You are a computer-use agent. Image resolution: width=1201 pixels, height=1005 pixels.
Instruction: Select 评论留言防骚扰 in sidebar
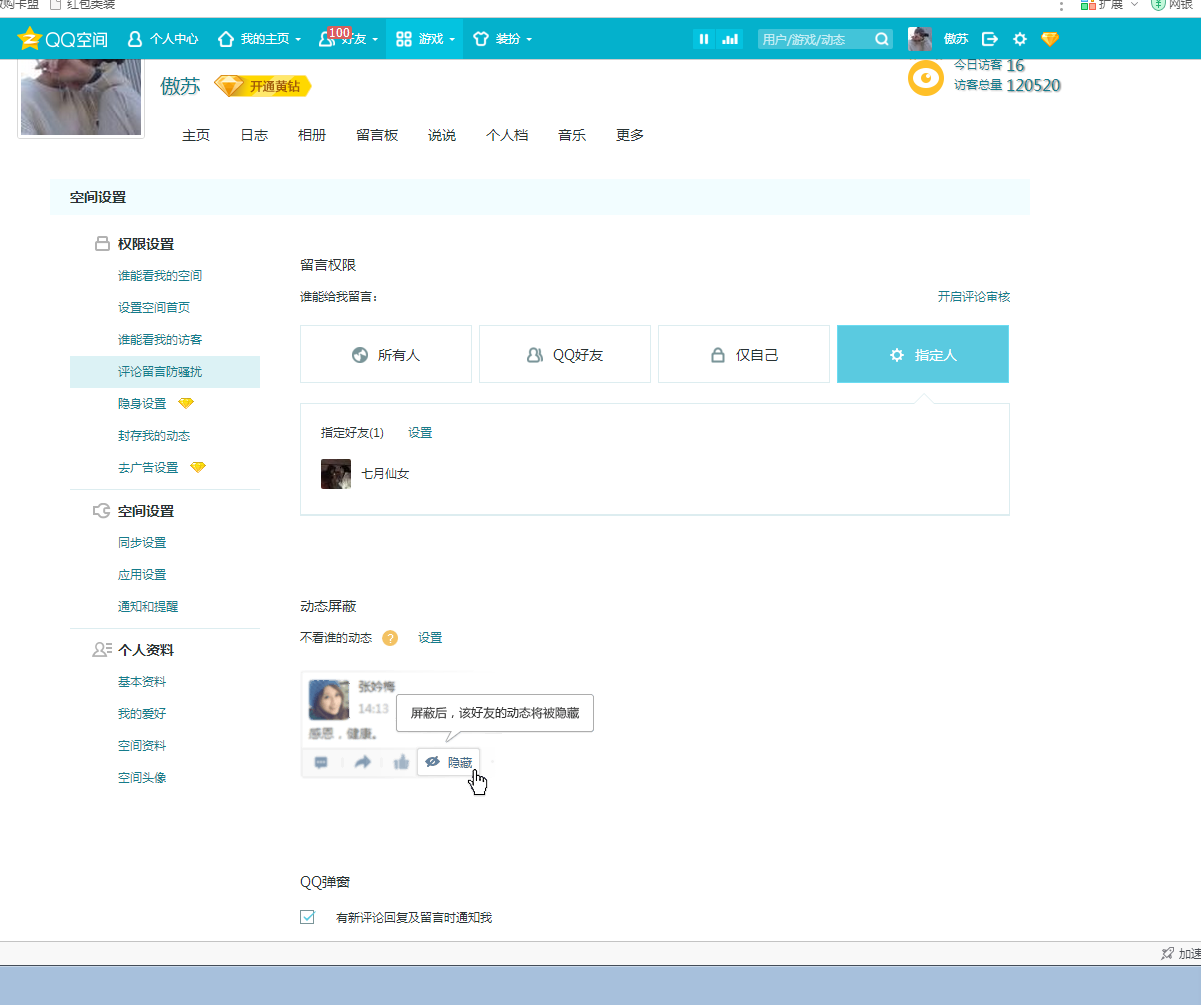165,371
